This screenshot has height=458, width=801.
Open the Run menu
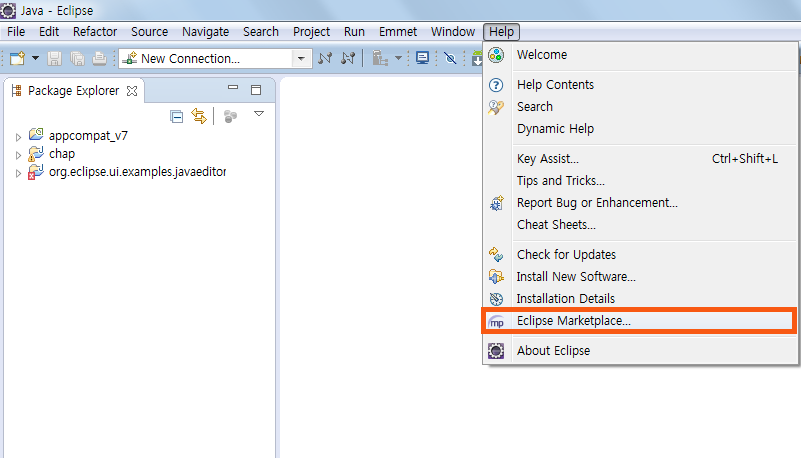[354, 32]
